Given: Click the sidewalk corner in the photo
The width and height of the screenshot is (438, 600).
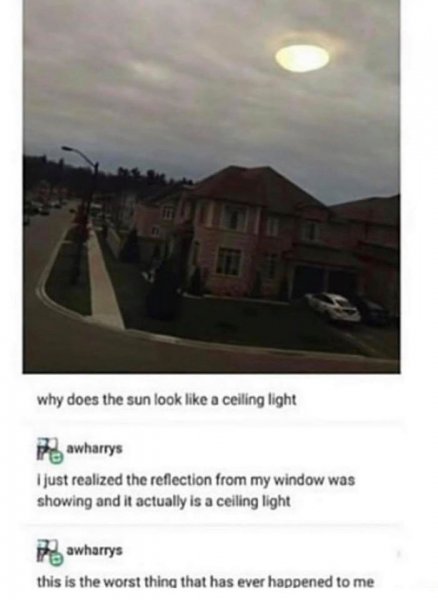Looking at the screenshot, I should [101, 306].
